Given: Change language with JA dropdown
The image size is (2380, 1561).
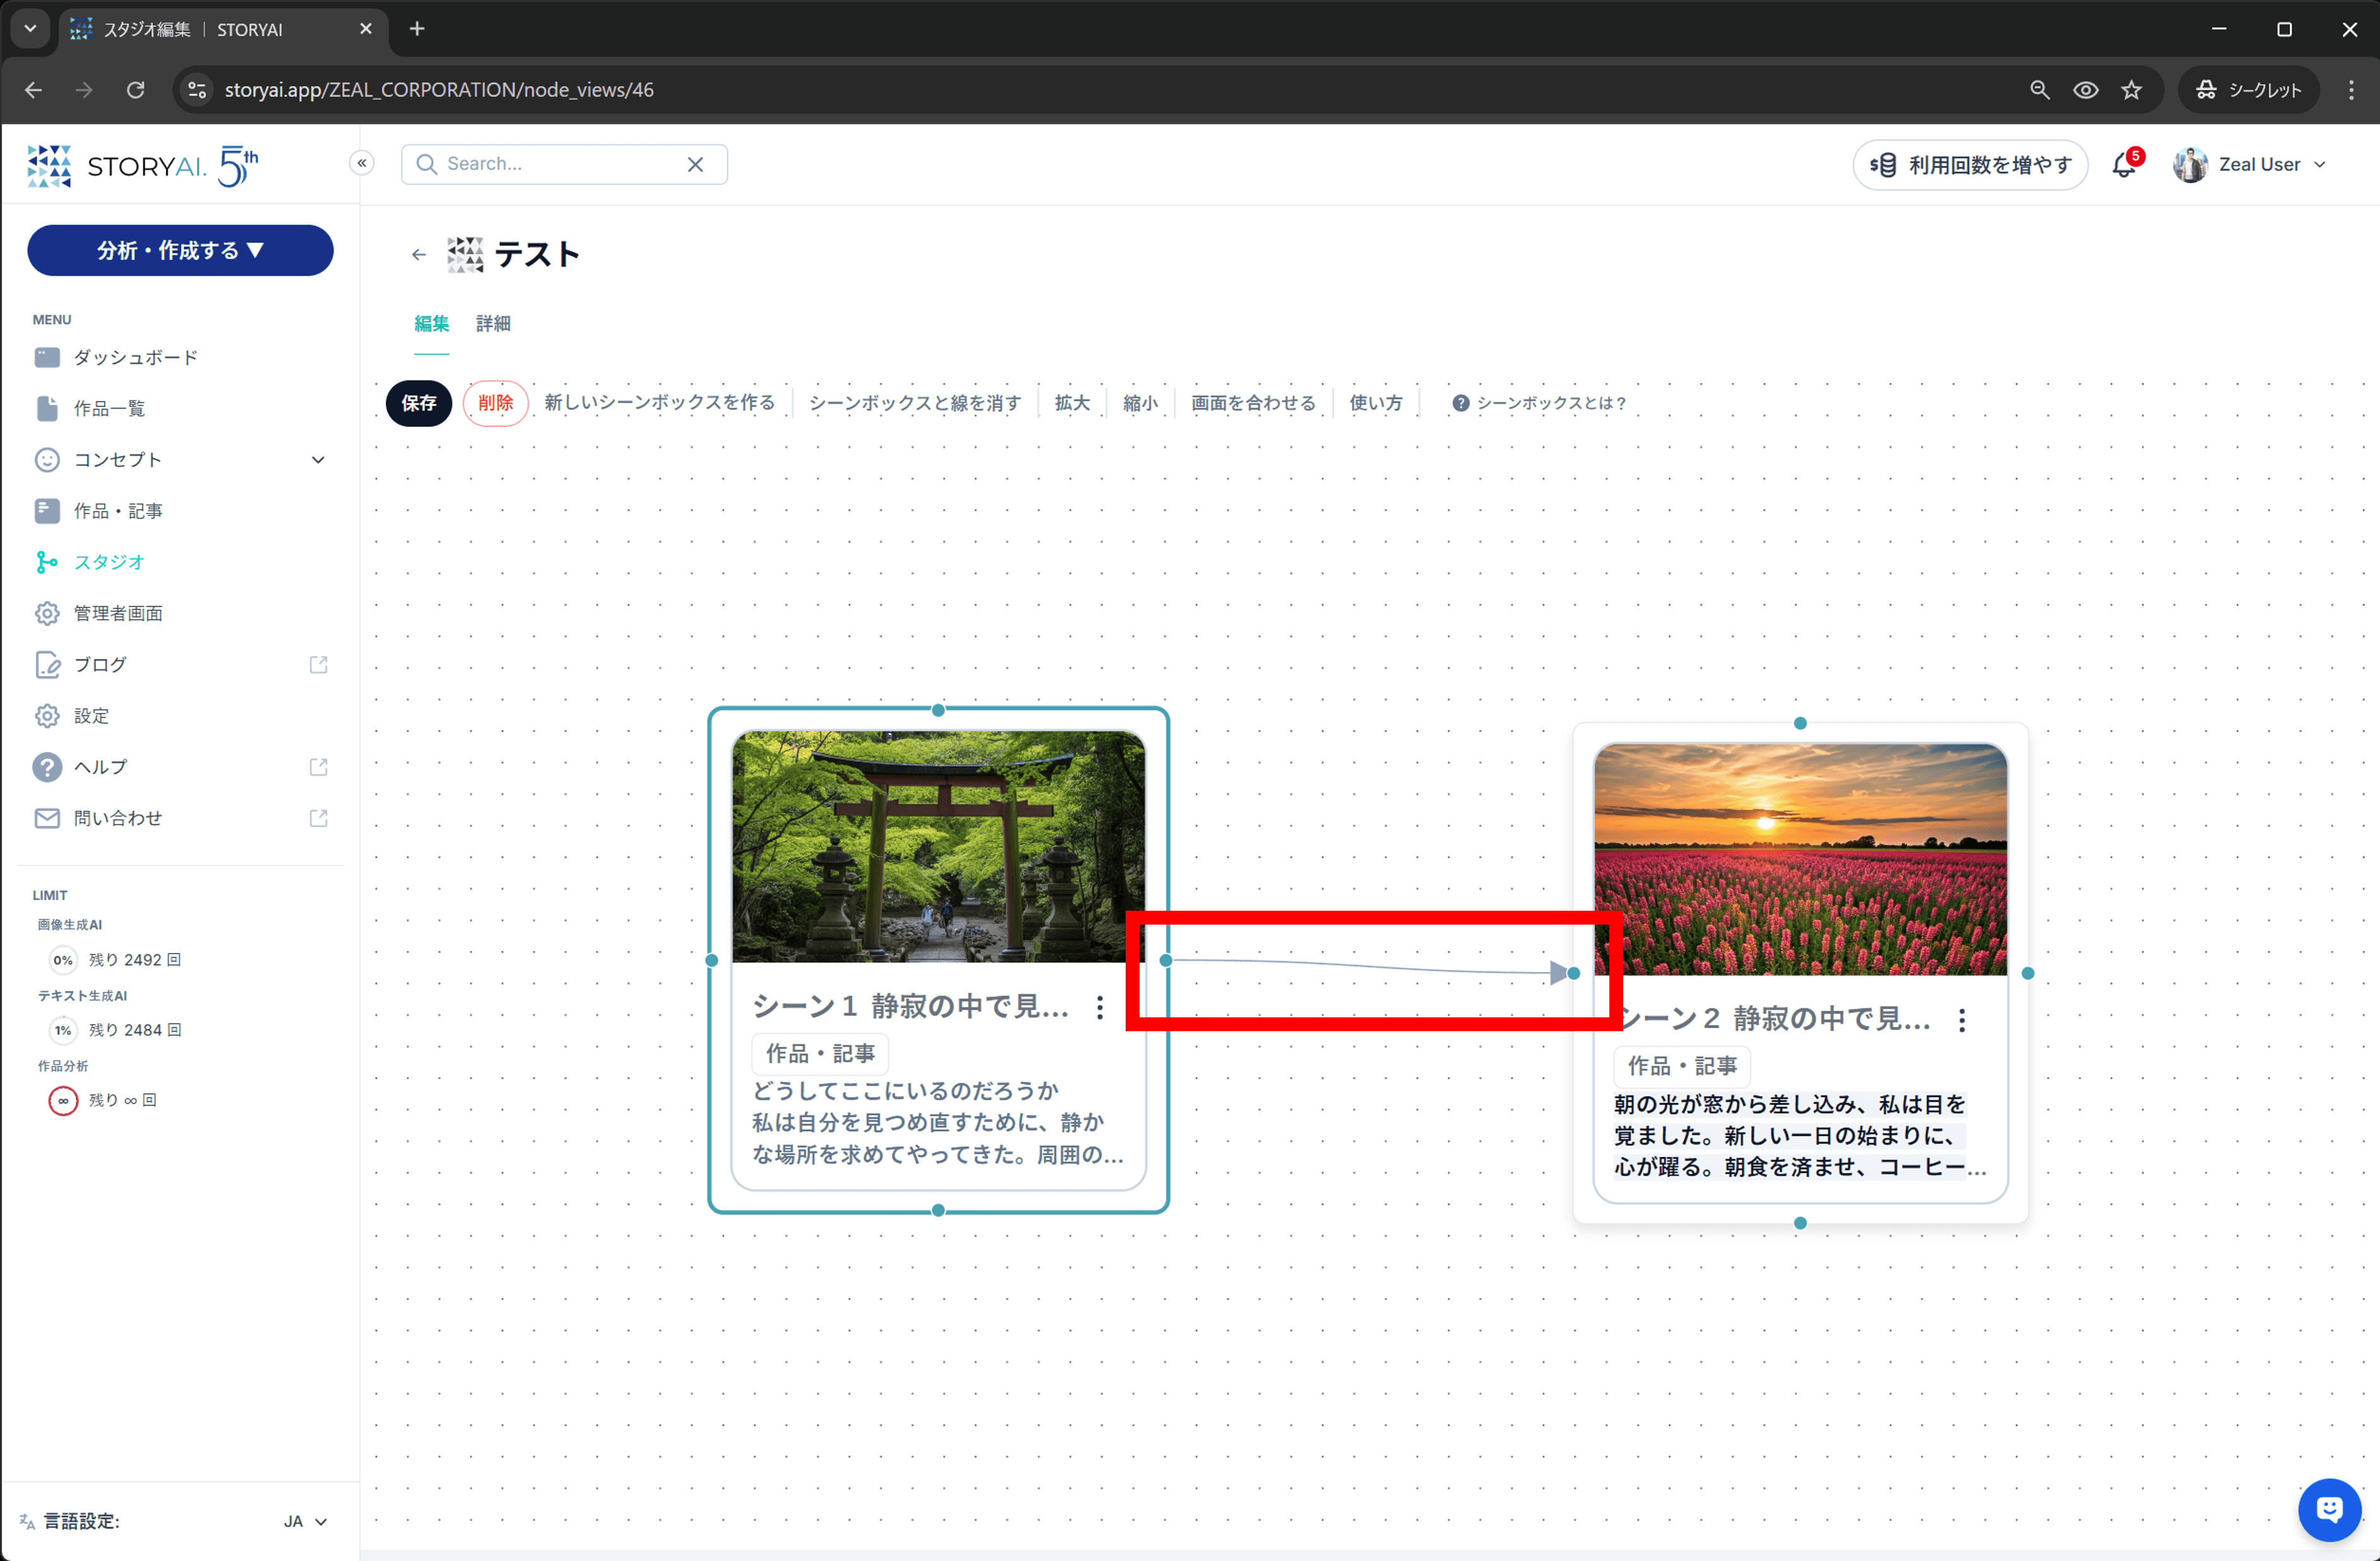Looking at the screenshot, I should 305,1521.
